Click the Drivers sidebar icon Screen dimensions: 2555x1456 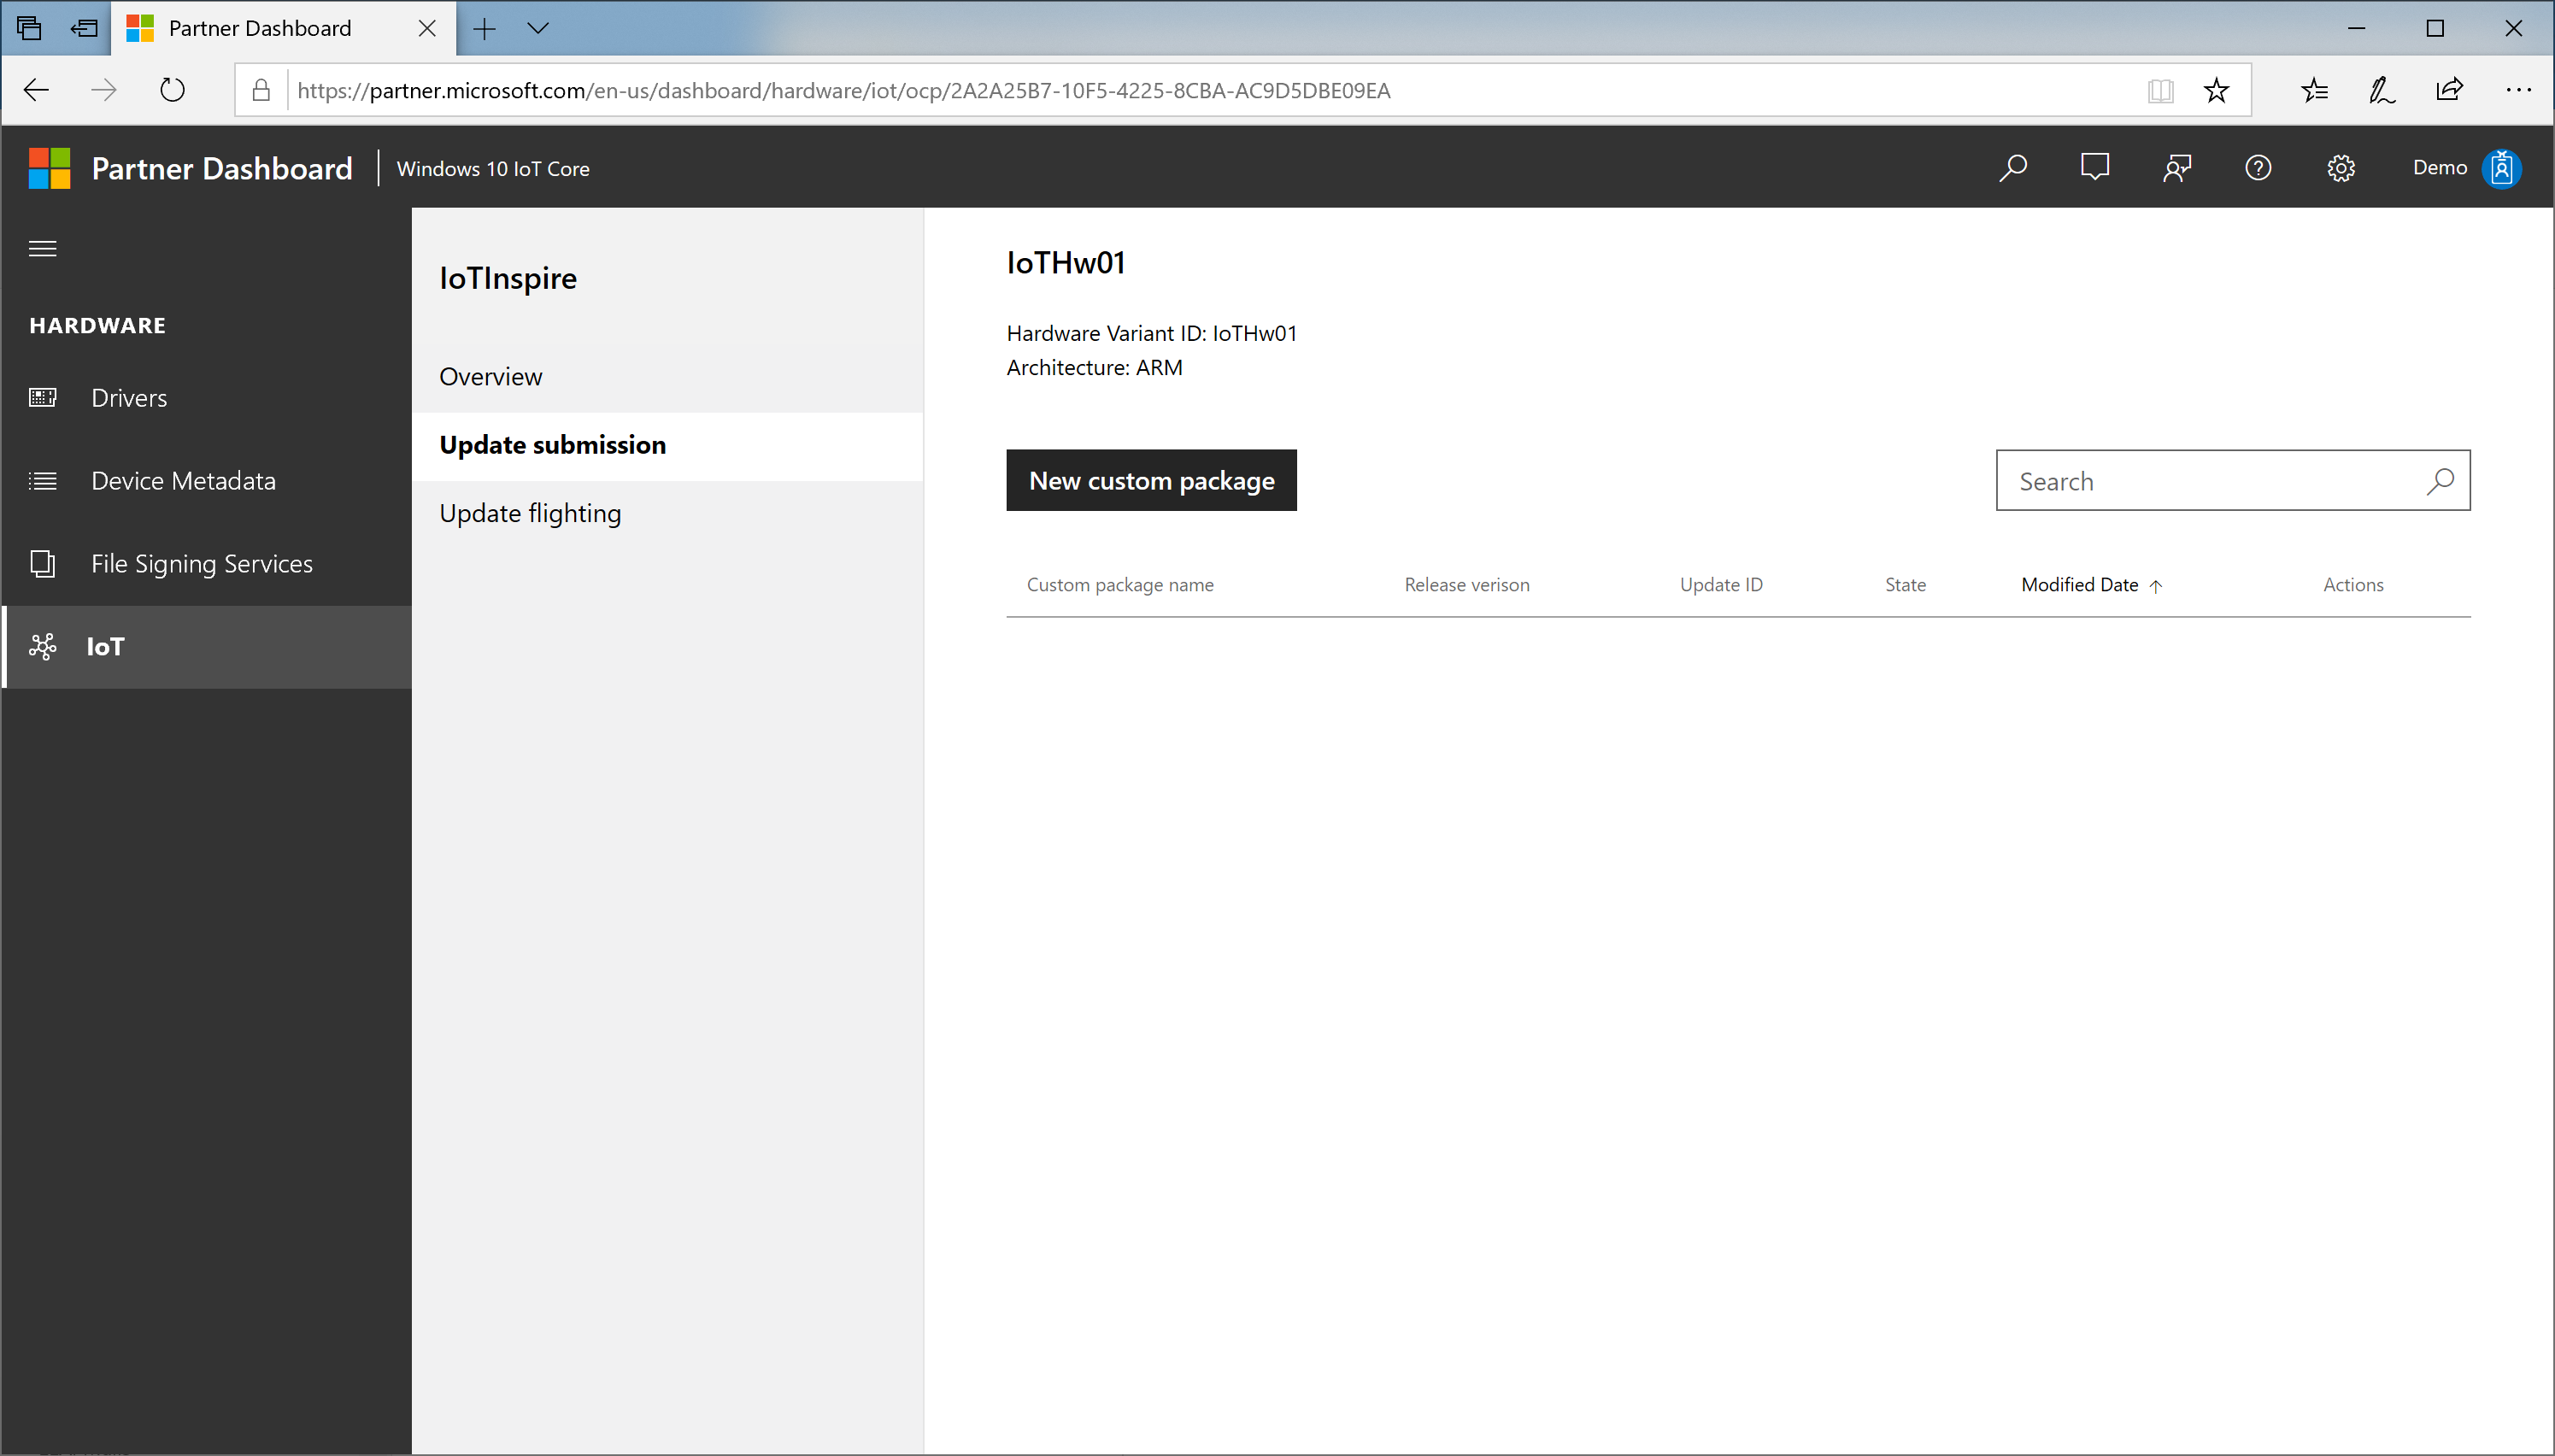(x=42, y=396)
